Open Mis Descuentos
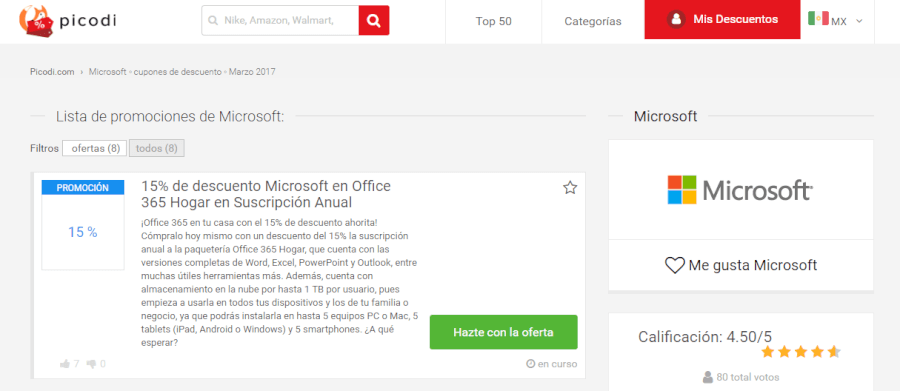900x391 pixels. pos(722,20)
